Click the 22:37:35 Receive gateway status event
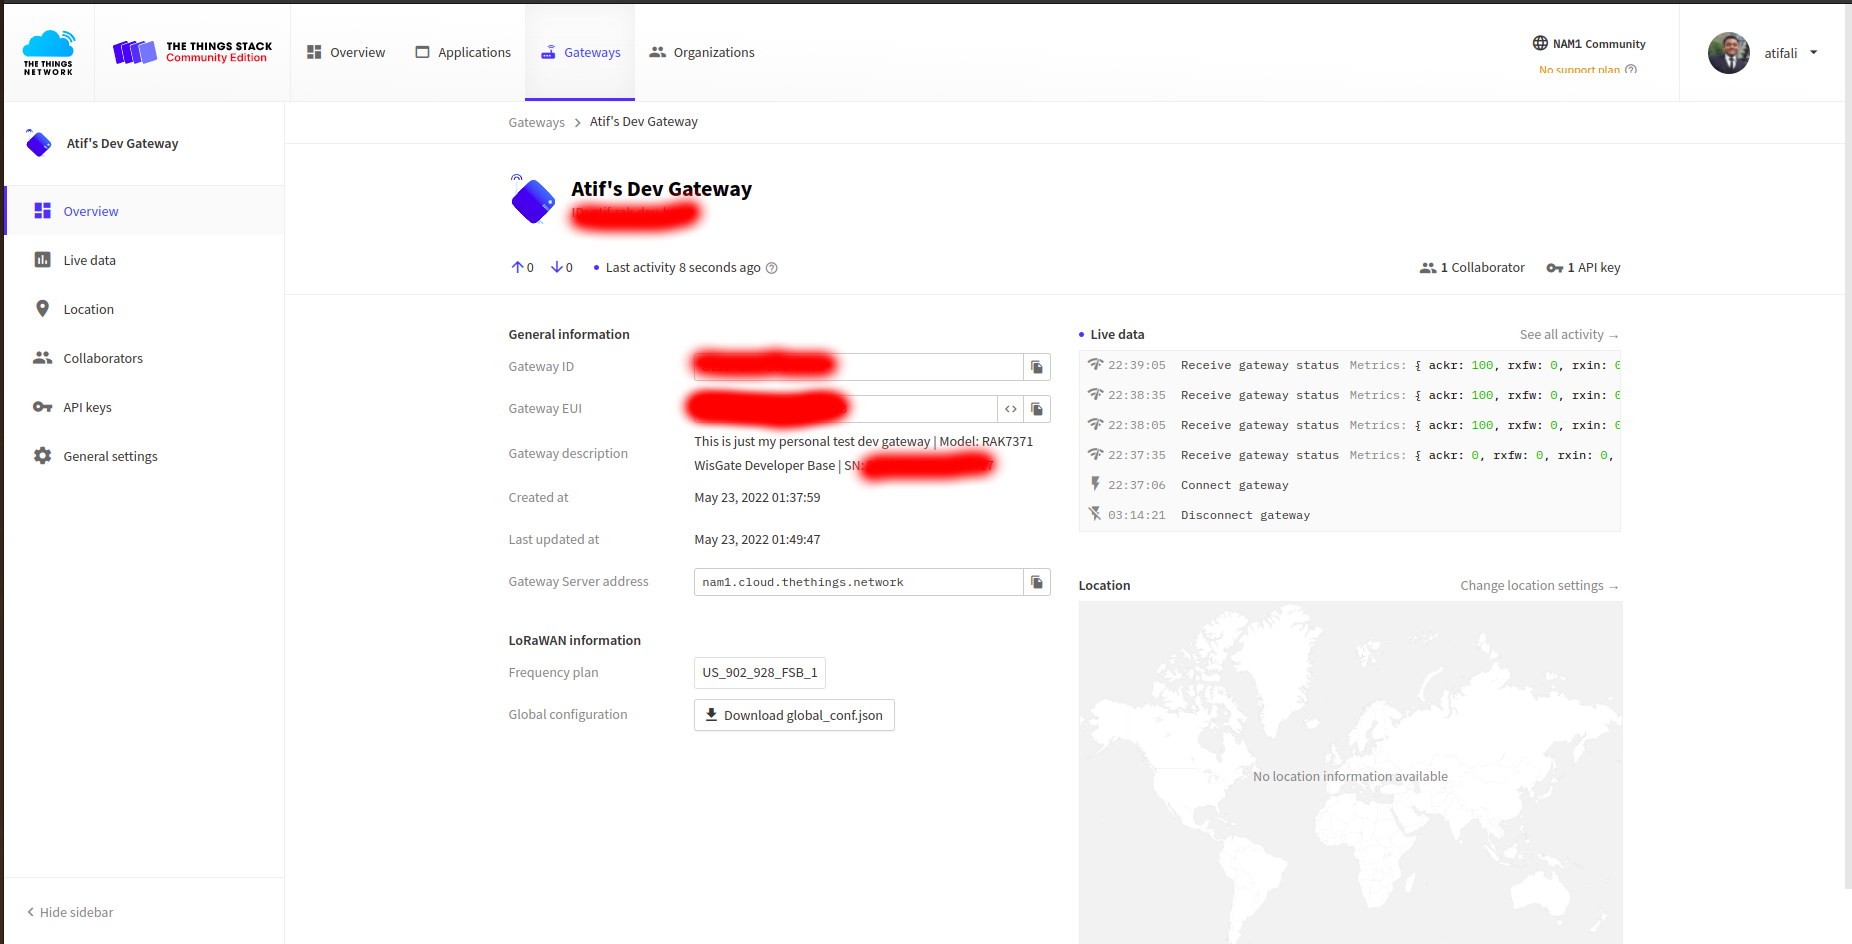 point(1350,455)
